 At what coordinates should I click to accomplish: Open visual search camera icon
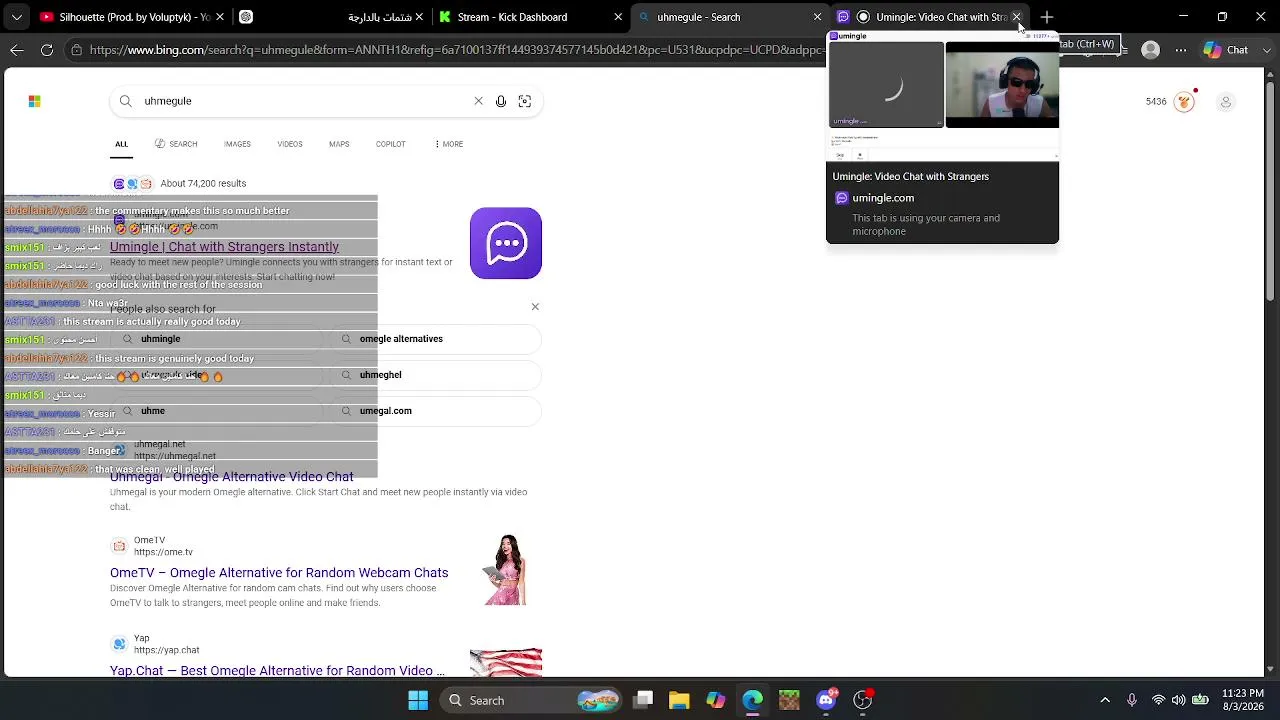point(525,101)
